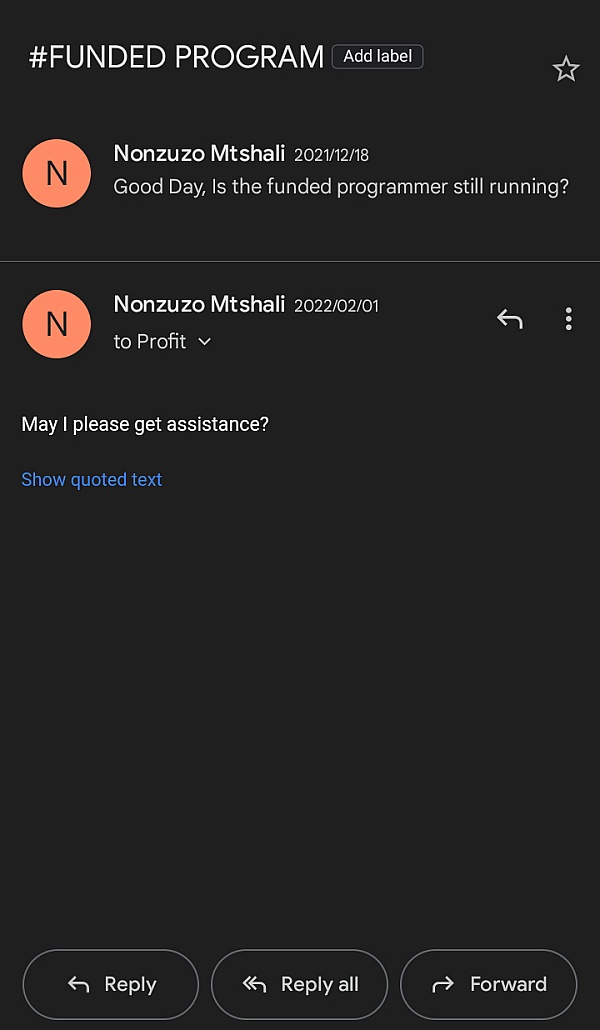Screen dimensions: 600x1030
Task: Click the Add label button
Action: [x=377, y=57]
